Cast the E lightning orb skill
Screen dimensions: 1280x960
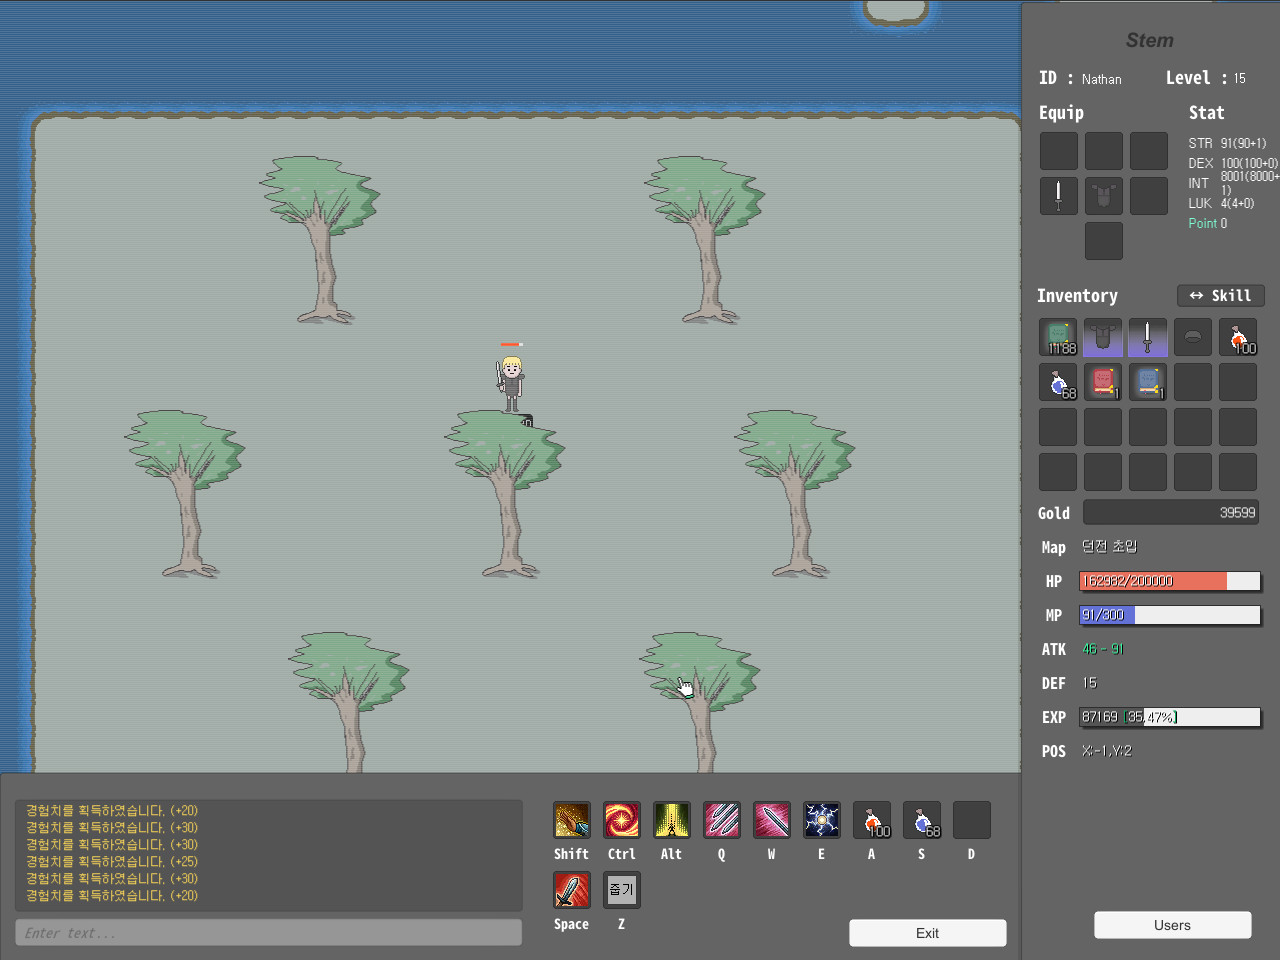pyautogui.click(x=821, y=819)
